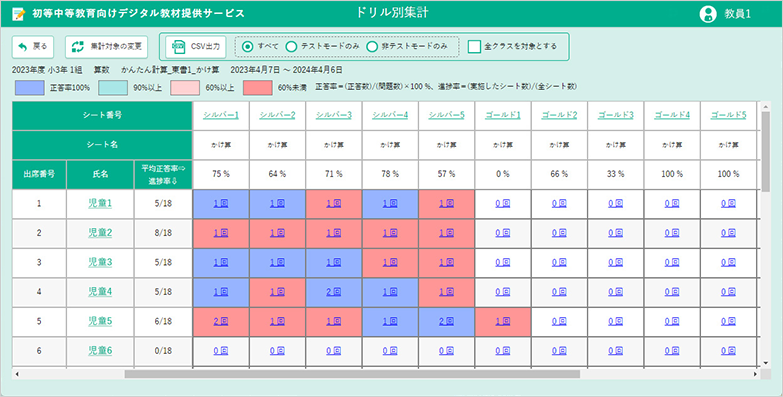Open the ゴールド4 sheet link
This screenshot has width=783, height=397.
tap(672, 115)
